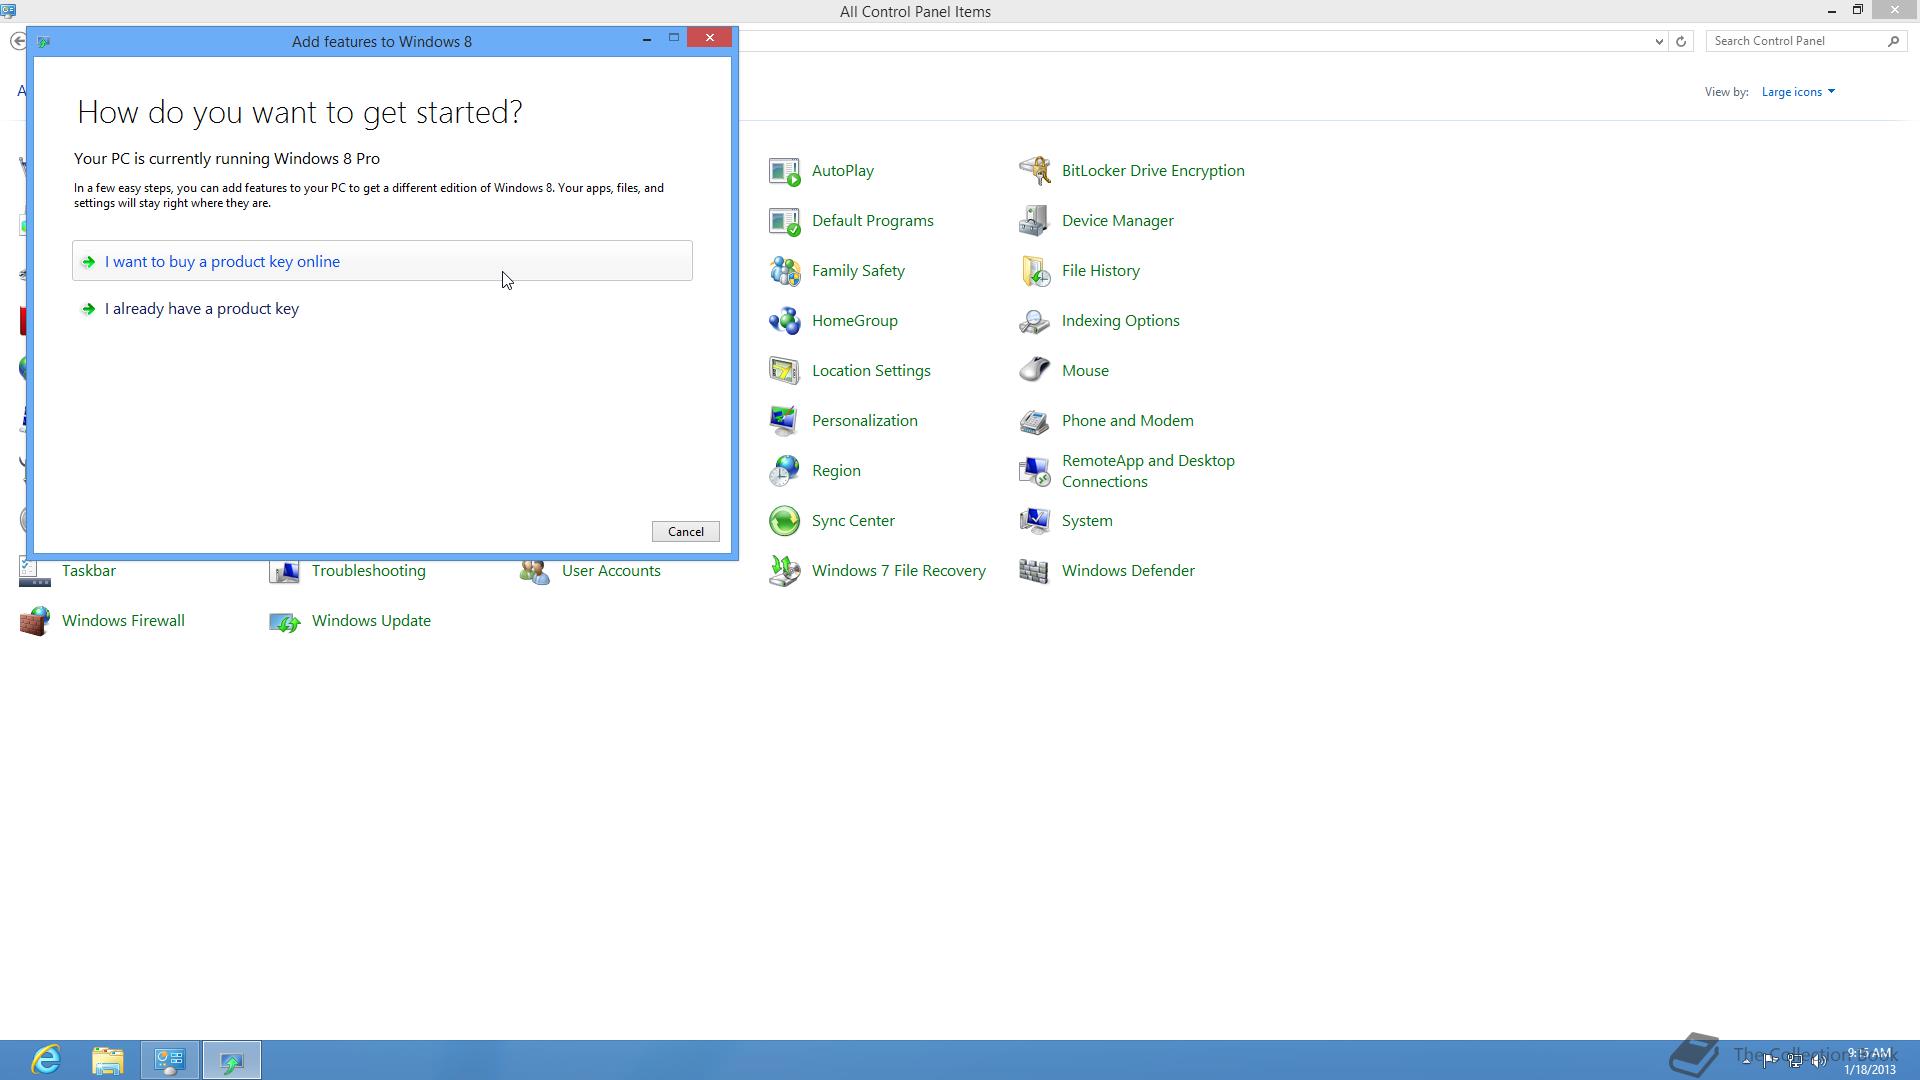Screen dimensions: 1920x1080
Task: Switch to the Control Panel taskbar button
Action: click(x=170, y=1060)
